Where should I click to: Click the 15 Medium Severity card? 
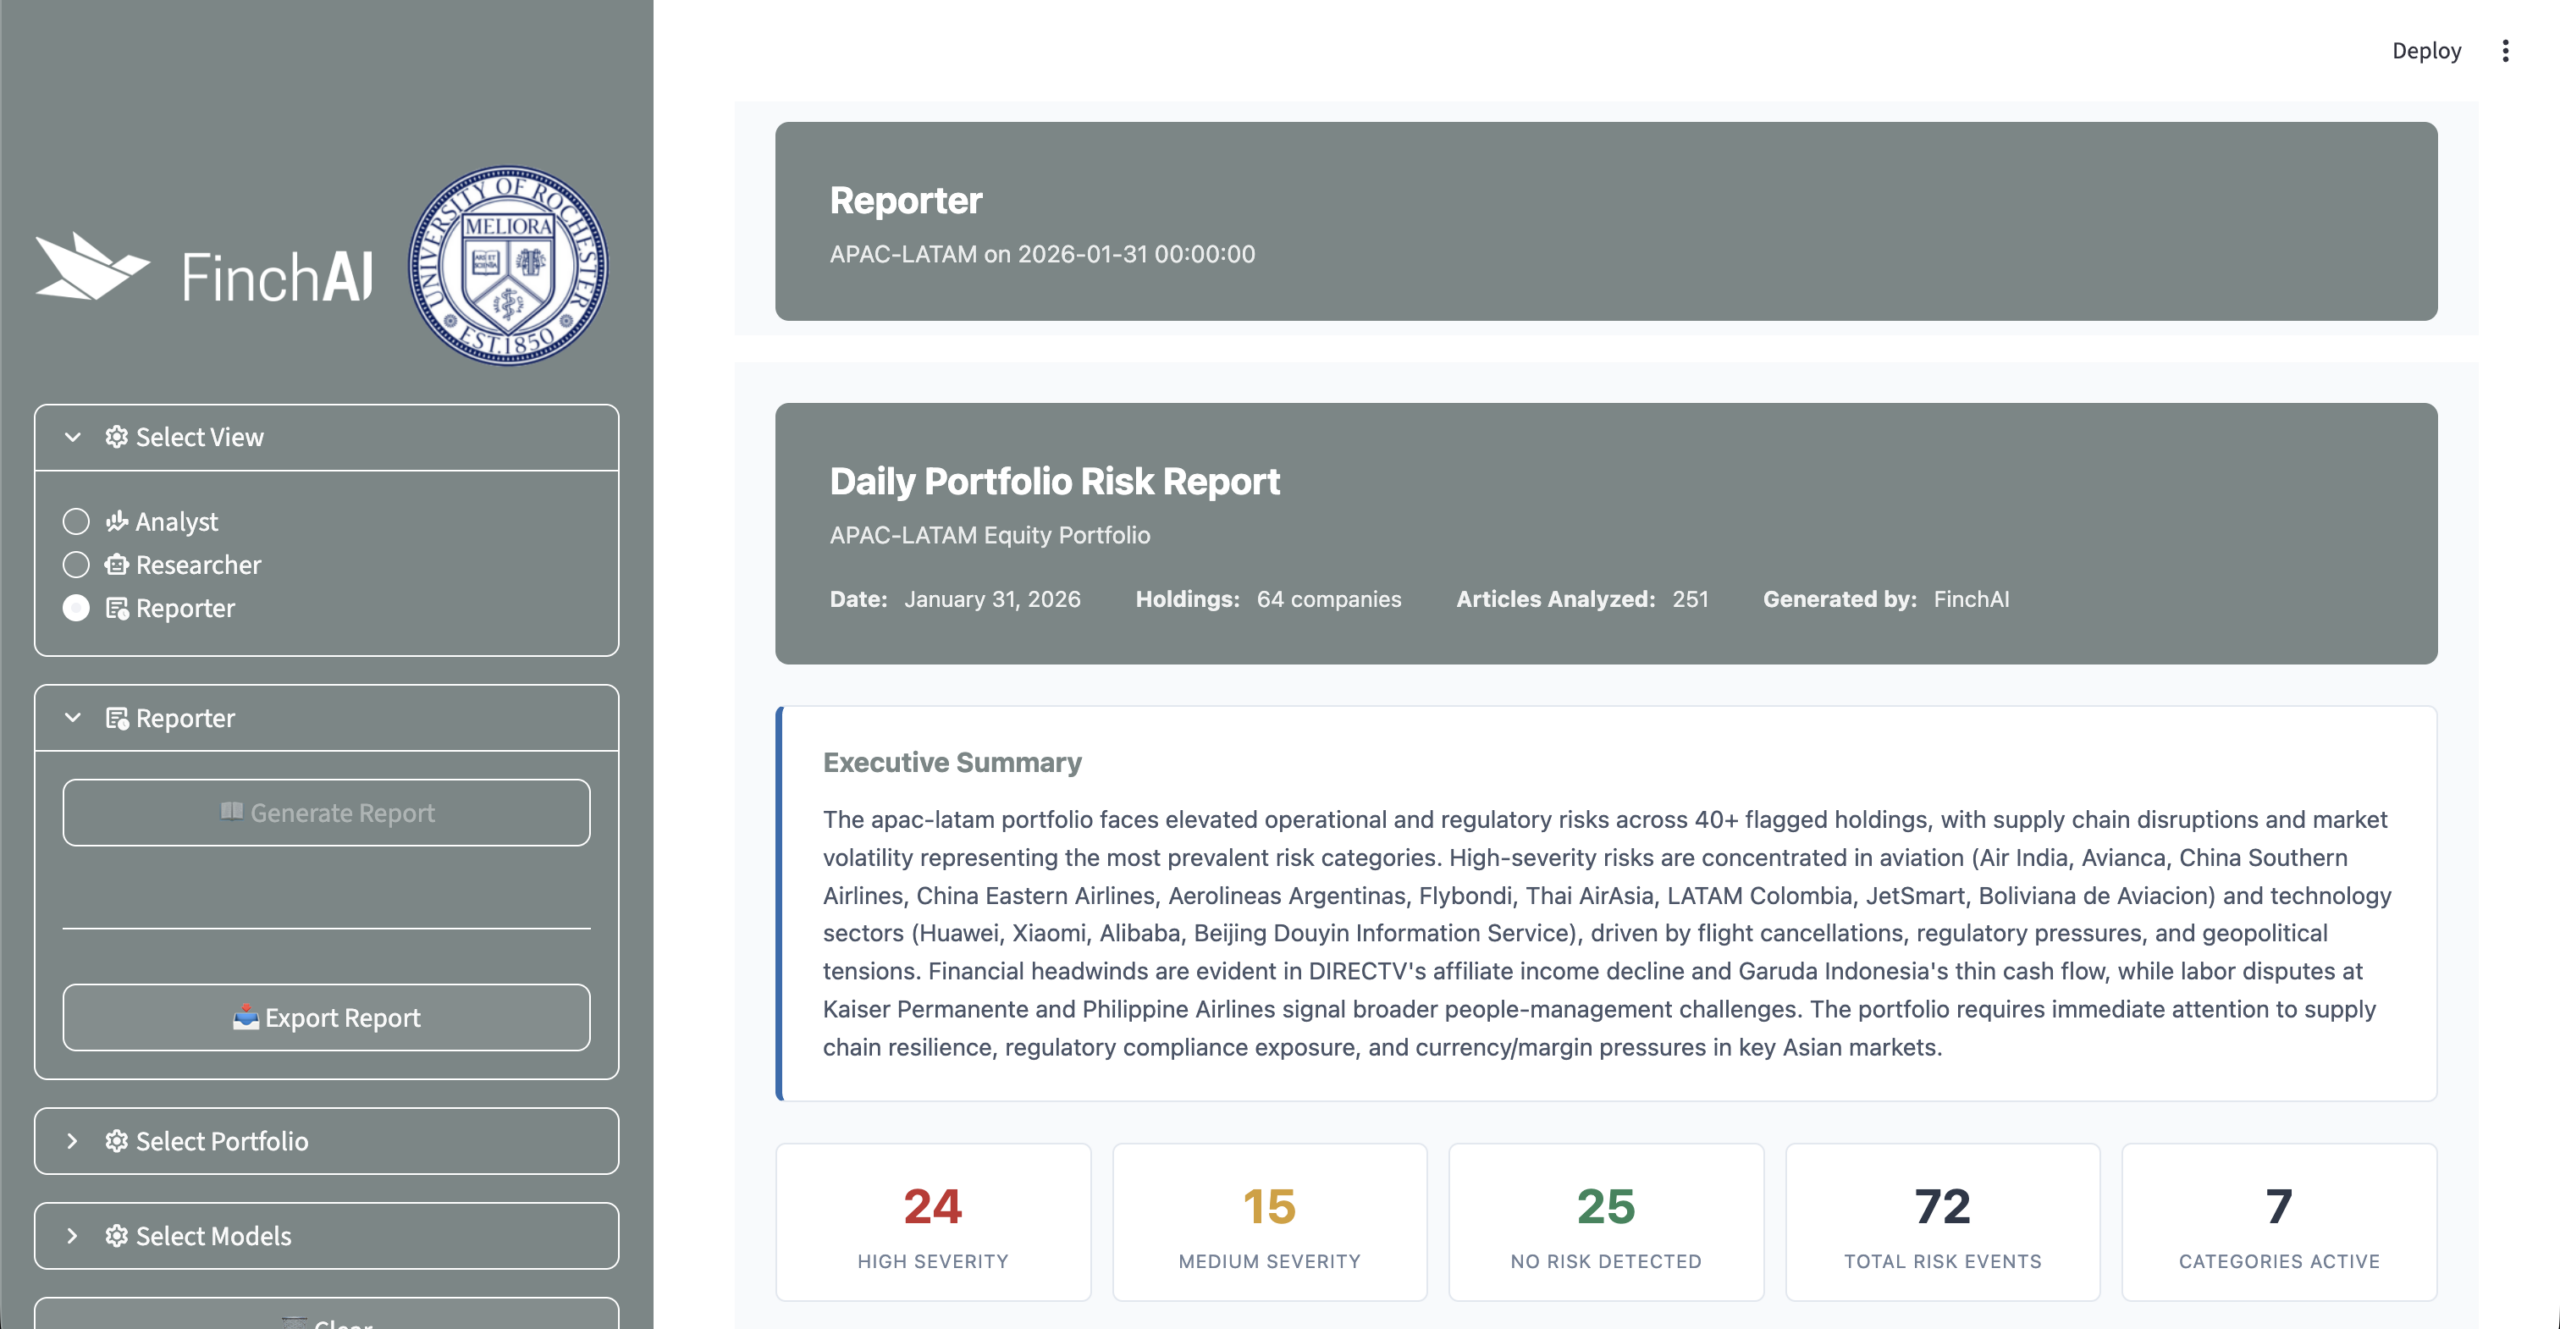point(1270,1222)
